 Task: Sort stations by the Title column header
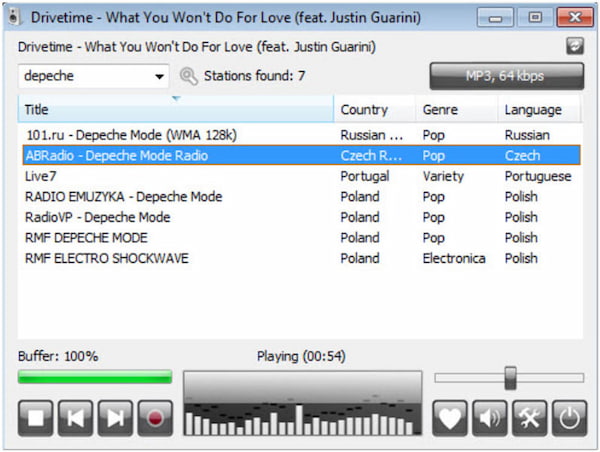tap(176, 109)
